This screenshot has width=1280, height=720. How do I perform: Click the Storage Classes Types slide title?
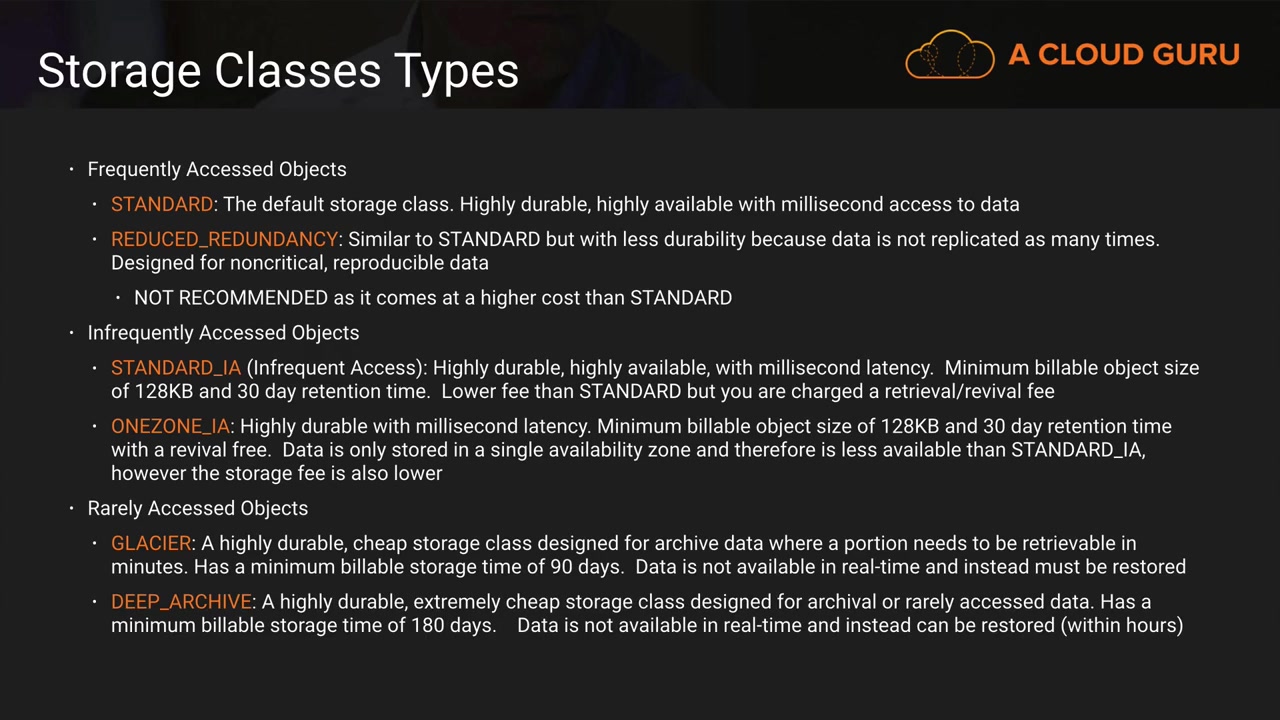click(x=278, y=71)
